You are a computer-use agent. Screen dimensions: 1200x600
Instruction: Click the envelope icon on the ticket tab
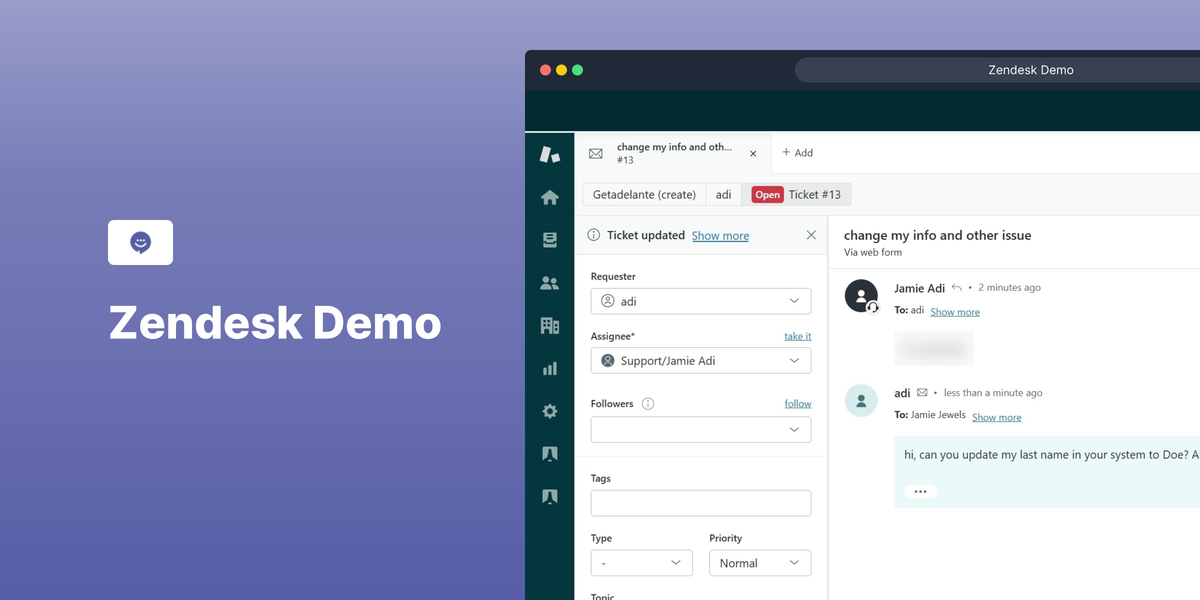point(596,153)
